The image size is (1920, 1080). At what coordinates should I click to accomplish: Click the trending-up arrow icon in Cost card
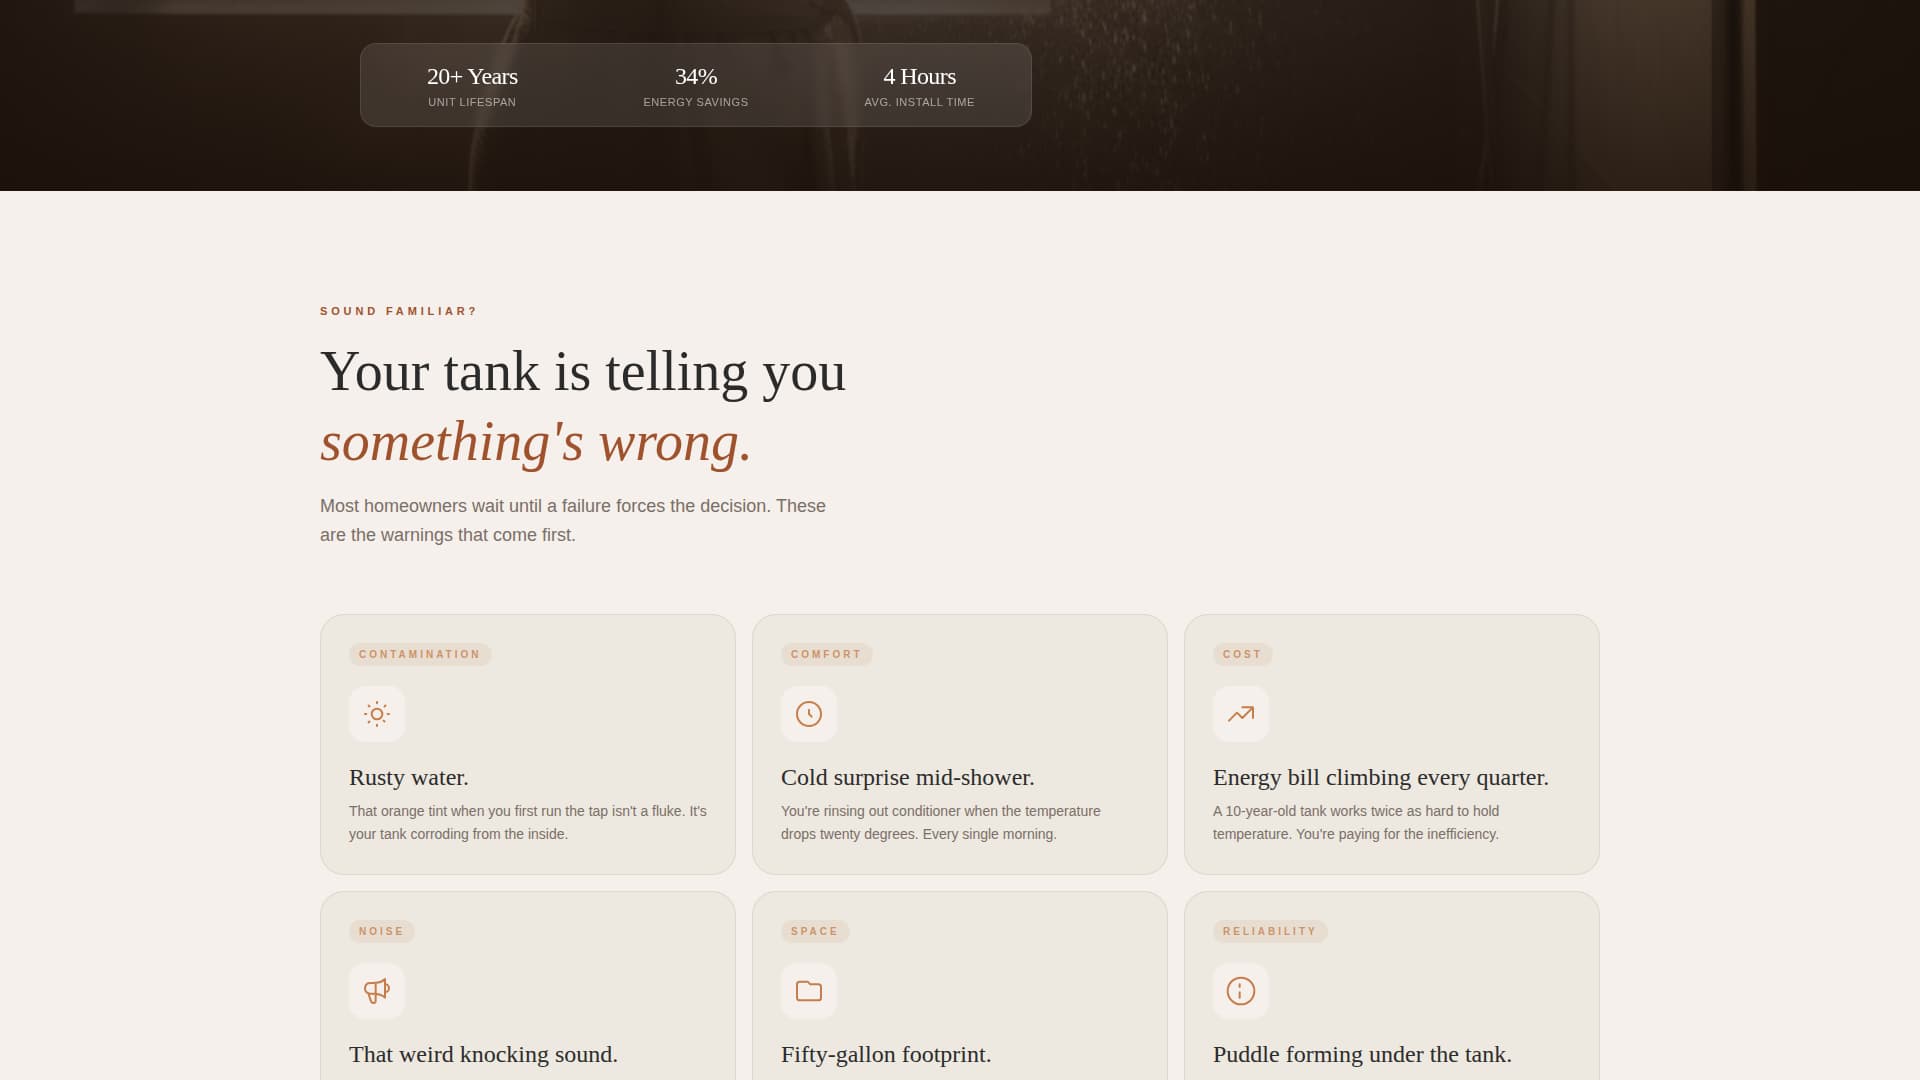pos(1241,714)
